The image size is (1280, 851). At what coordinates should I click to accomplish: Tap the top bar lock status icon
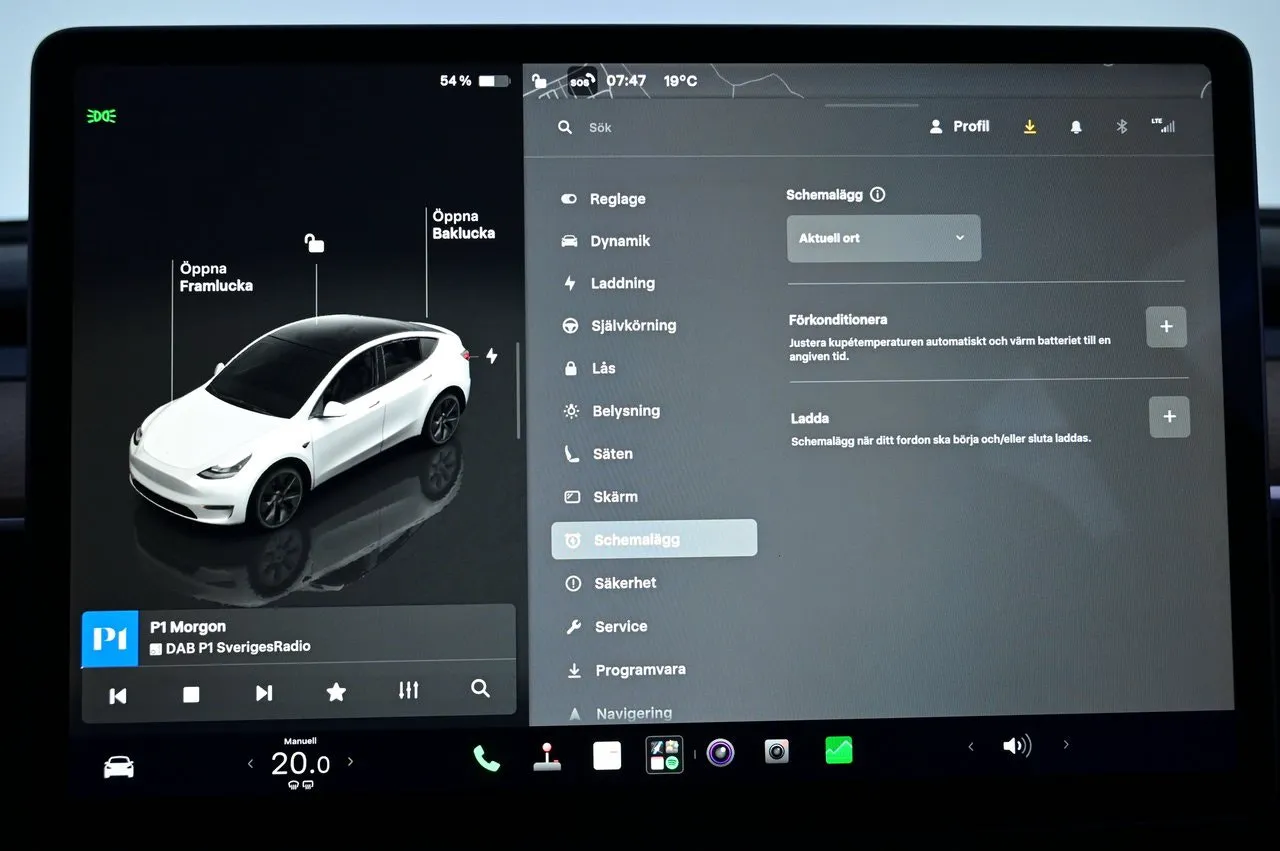(540, 81)
